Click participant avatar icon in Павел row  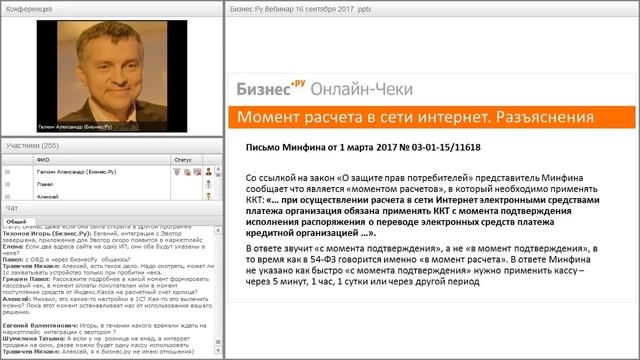coord(209,184)
